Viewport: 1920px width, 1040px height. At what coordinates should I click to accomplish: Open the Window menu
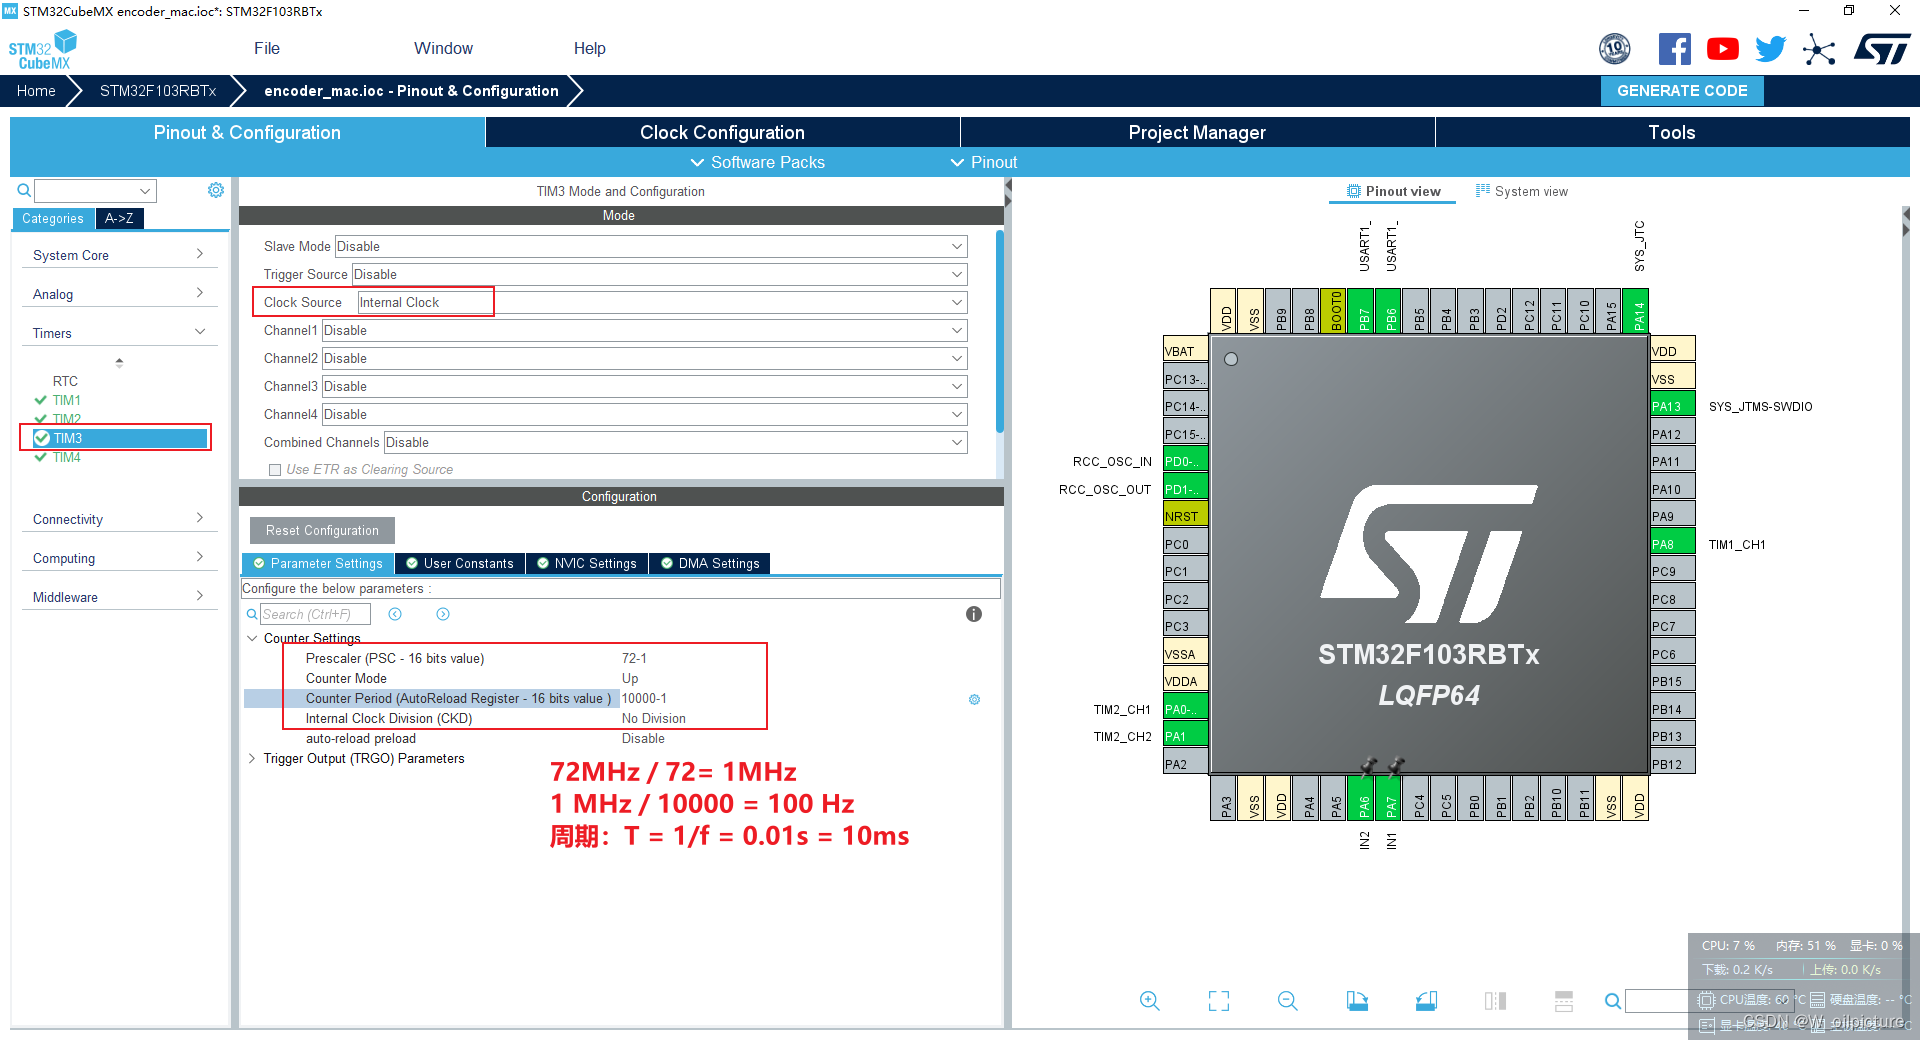click(x=443, y=48)
